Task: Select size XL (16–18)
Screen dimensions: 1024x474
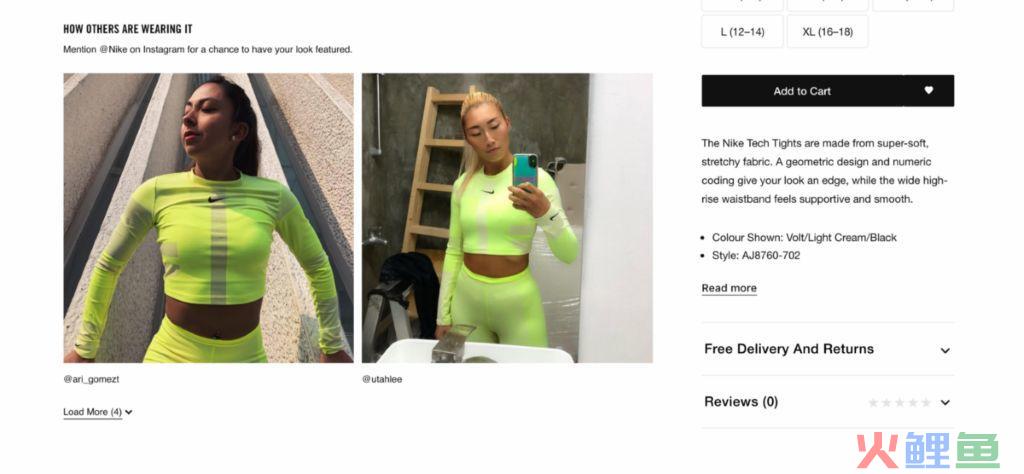Action: [x=827, y=31]
